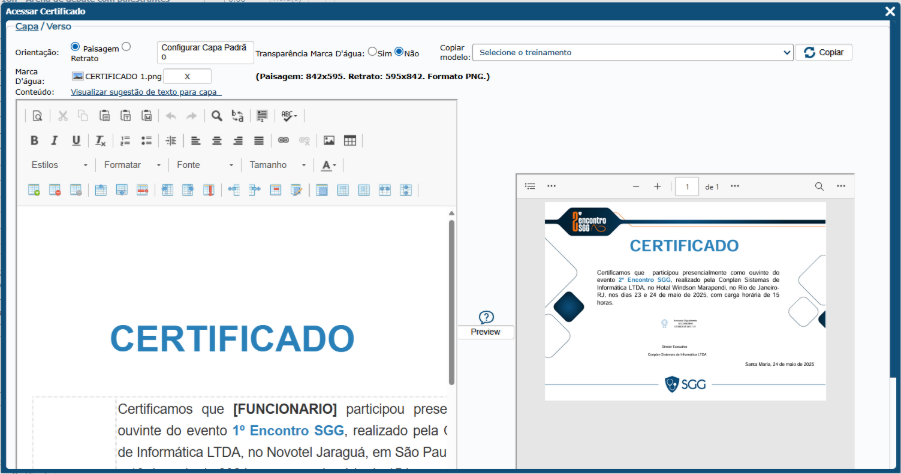Click the underline formatting icon

click(77, 141)
